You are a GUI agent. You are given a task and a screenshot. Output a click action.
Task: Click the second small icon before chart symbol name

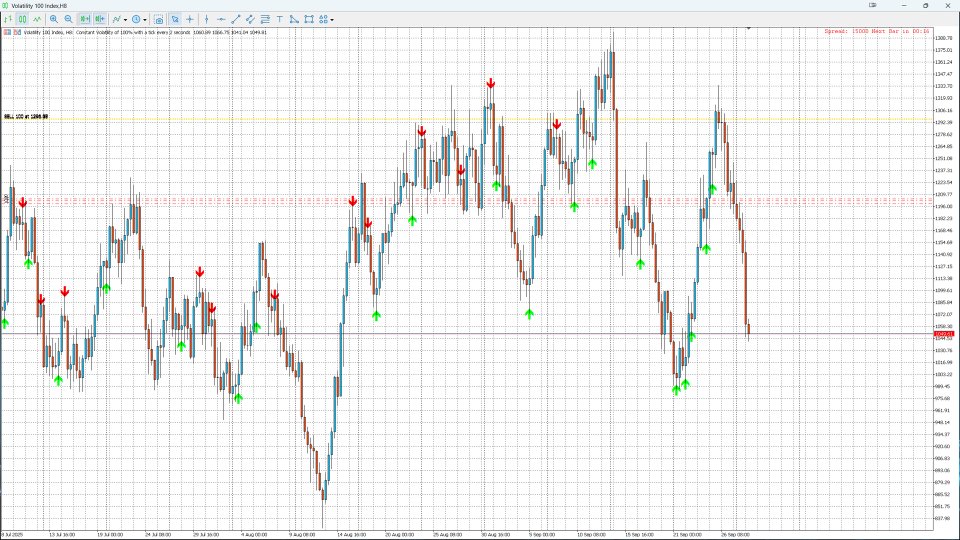pos(17,32)
